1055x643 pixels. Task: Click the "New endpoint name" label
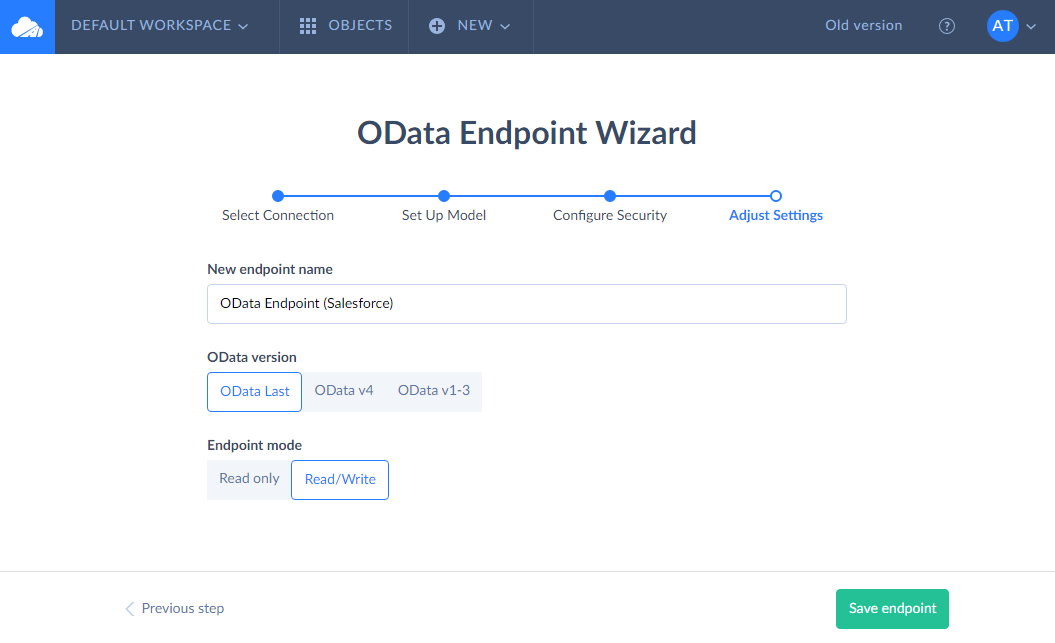point(270,269)
